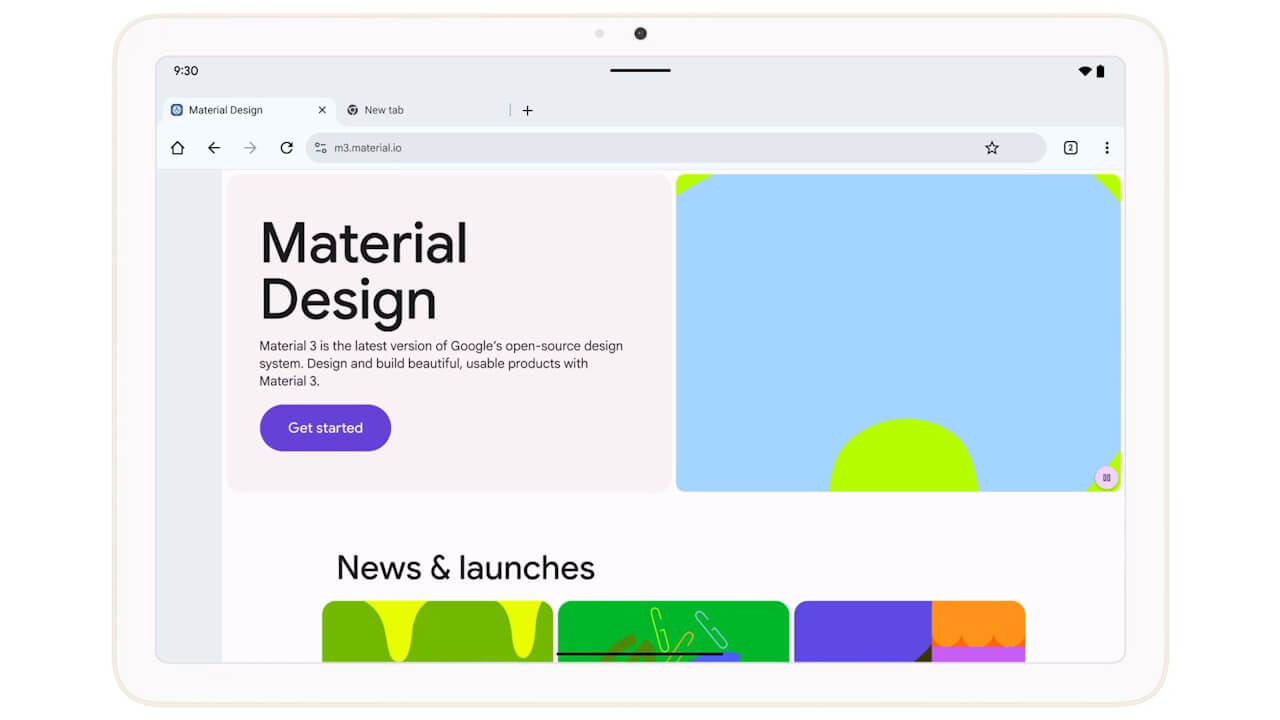Tap the Wi-Fi status icon

[x=1085, y=71]
